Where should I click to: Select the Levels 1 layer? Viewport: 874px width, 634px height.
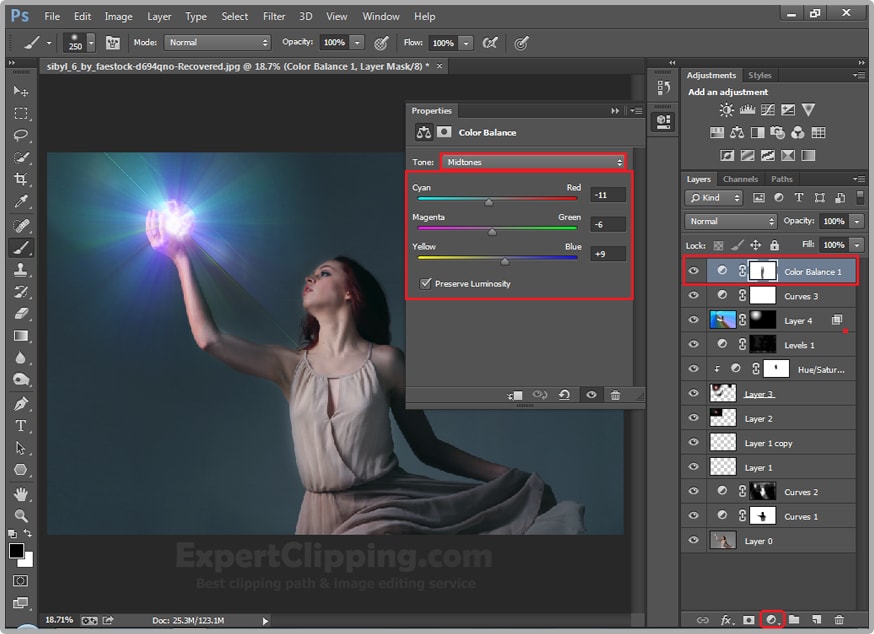pos(799,345)
